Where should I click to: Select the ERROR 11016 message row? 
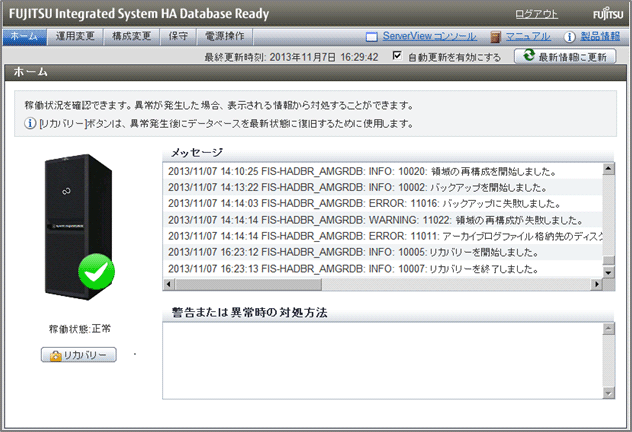click(x=383, y=204)
